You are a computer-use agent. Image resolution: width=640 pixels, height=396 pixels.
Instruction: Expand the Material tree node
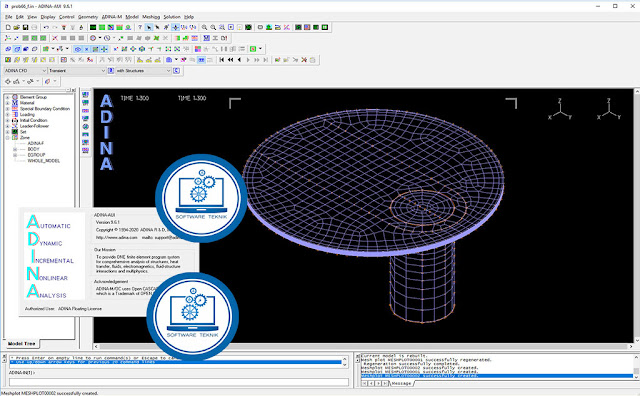7,103
